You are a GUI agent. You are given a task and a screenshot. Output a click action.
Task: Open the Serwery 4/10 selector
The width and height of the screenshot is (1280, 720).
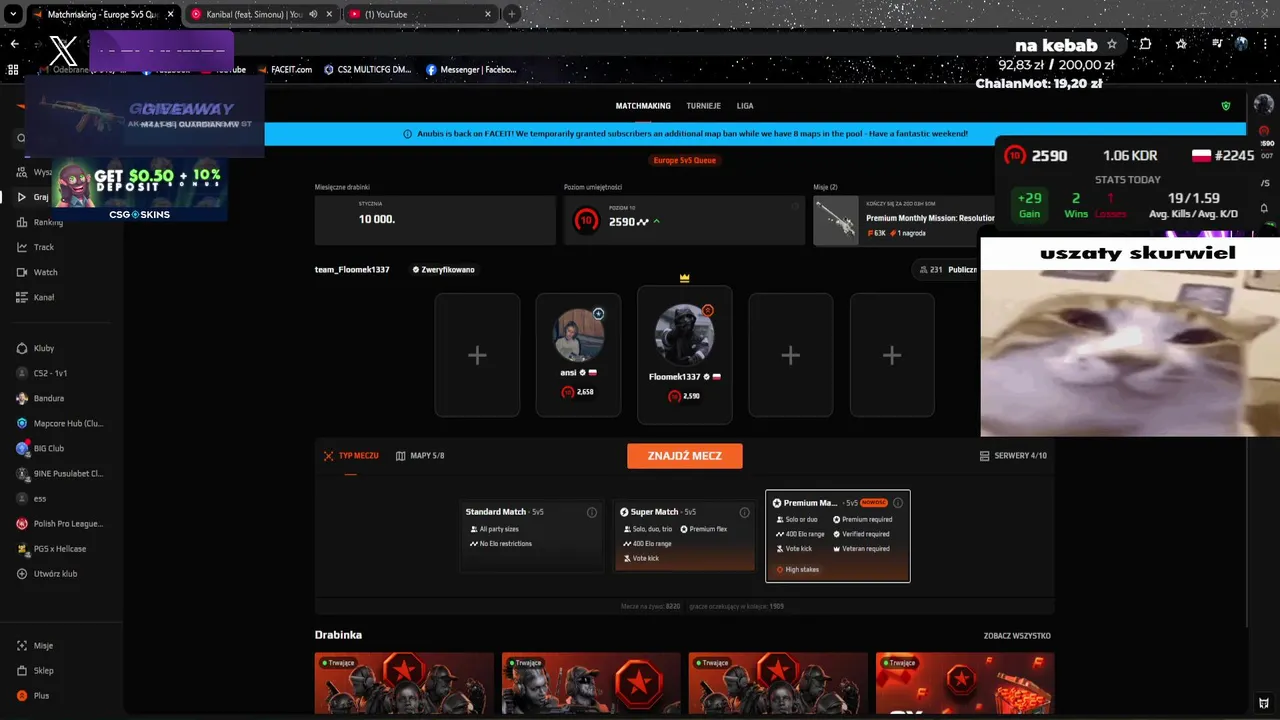tap(1014, 456)
